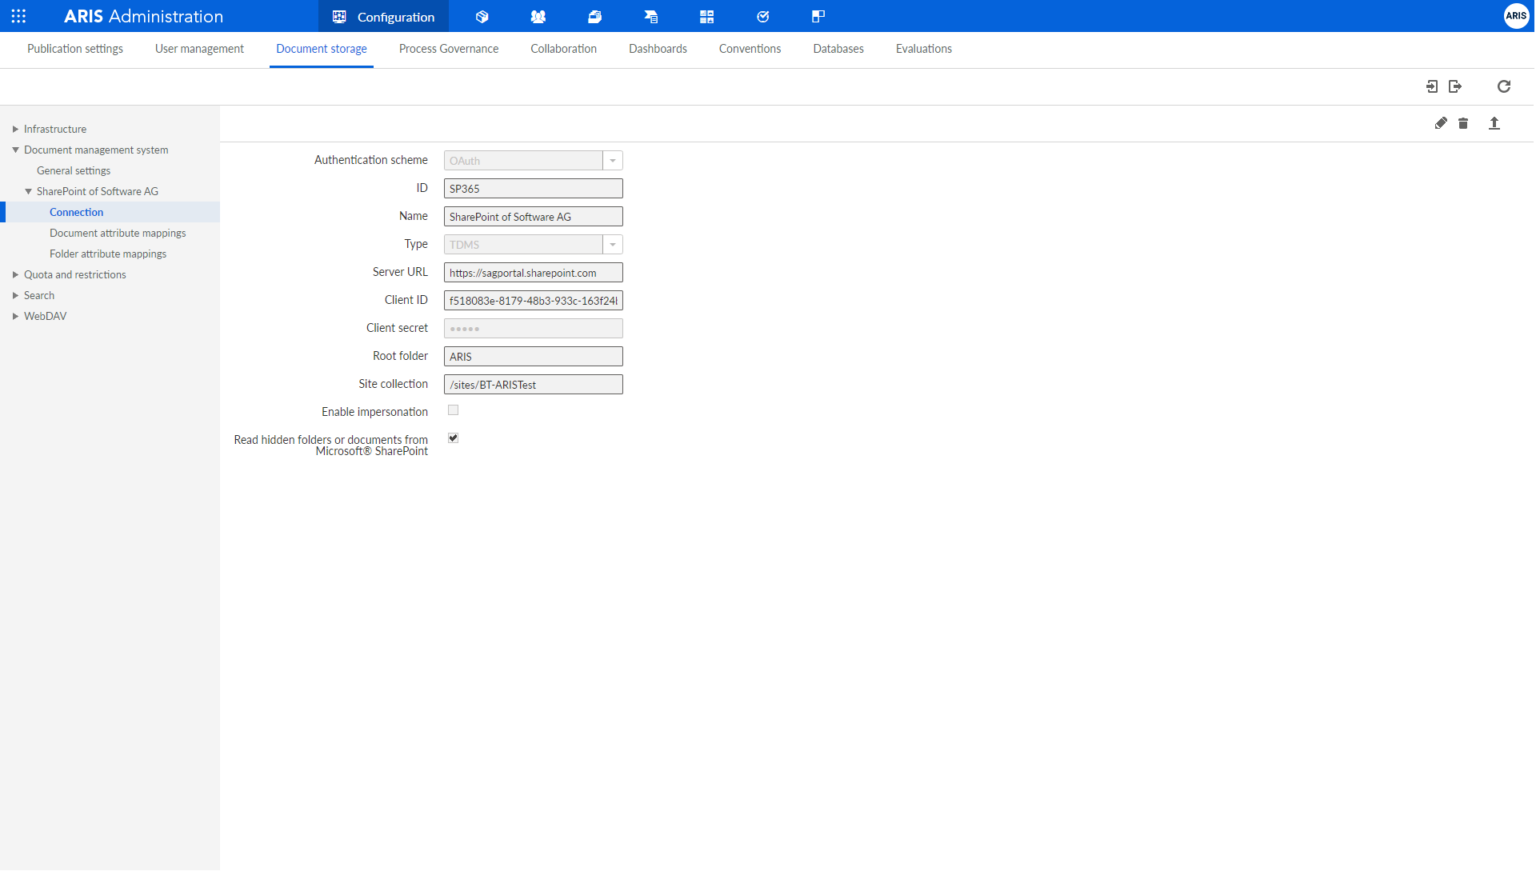Viewport: 1536px width, 871px height.
Task: Click the import configuration icon
Action: 1431,87
